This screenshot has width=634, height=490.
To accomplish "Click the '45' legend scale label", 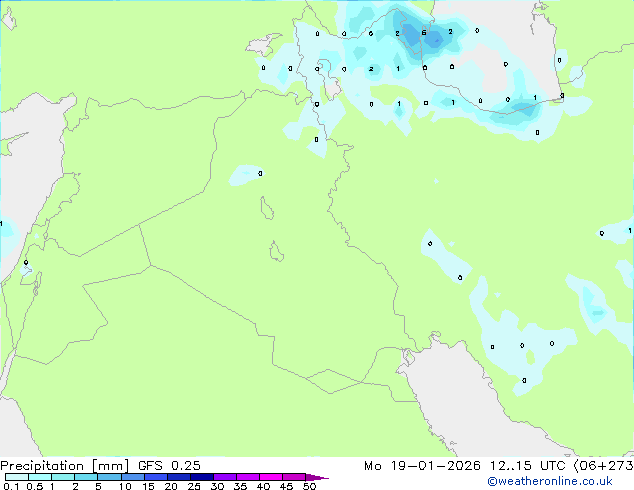I will (286, 486).
